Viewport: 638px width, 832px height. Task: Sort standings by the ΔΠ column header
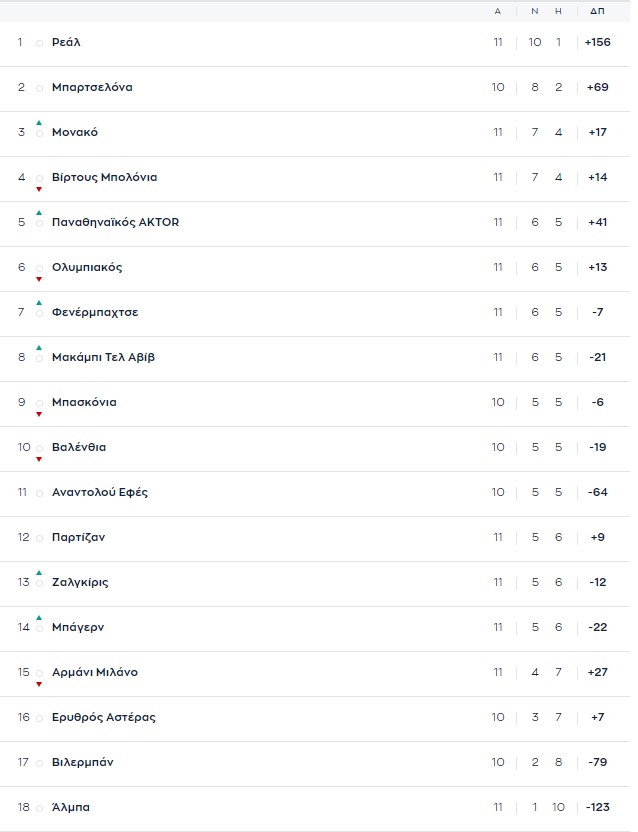pos(597,11)
